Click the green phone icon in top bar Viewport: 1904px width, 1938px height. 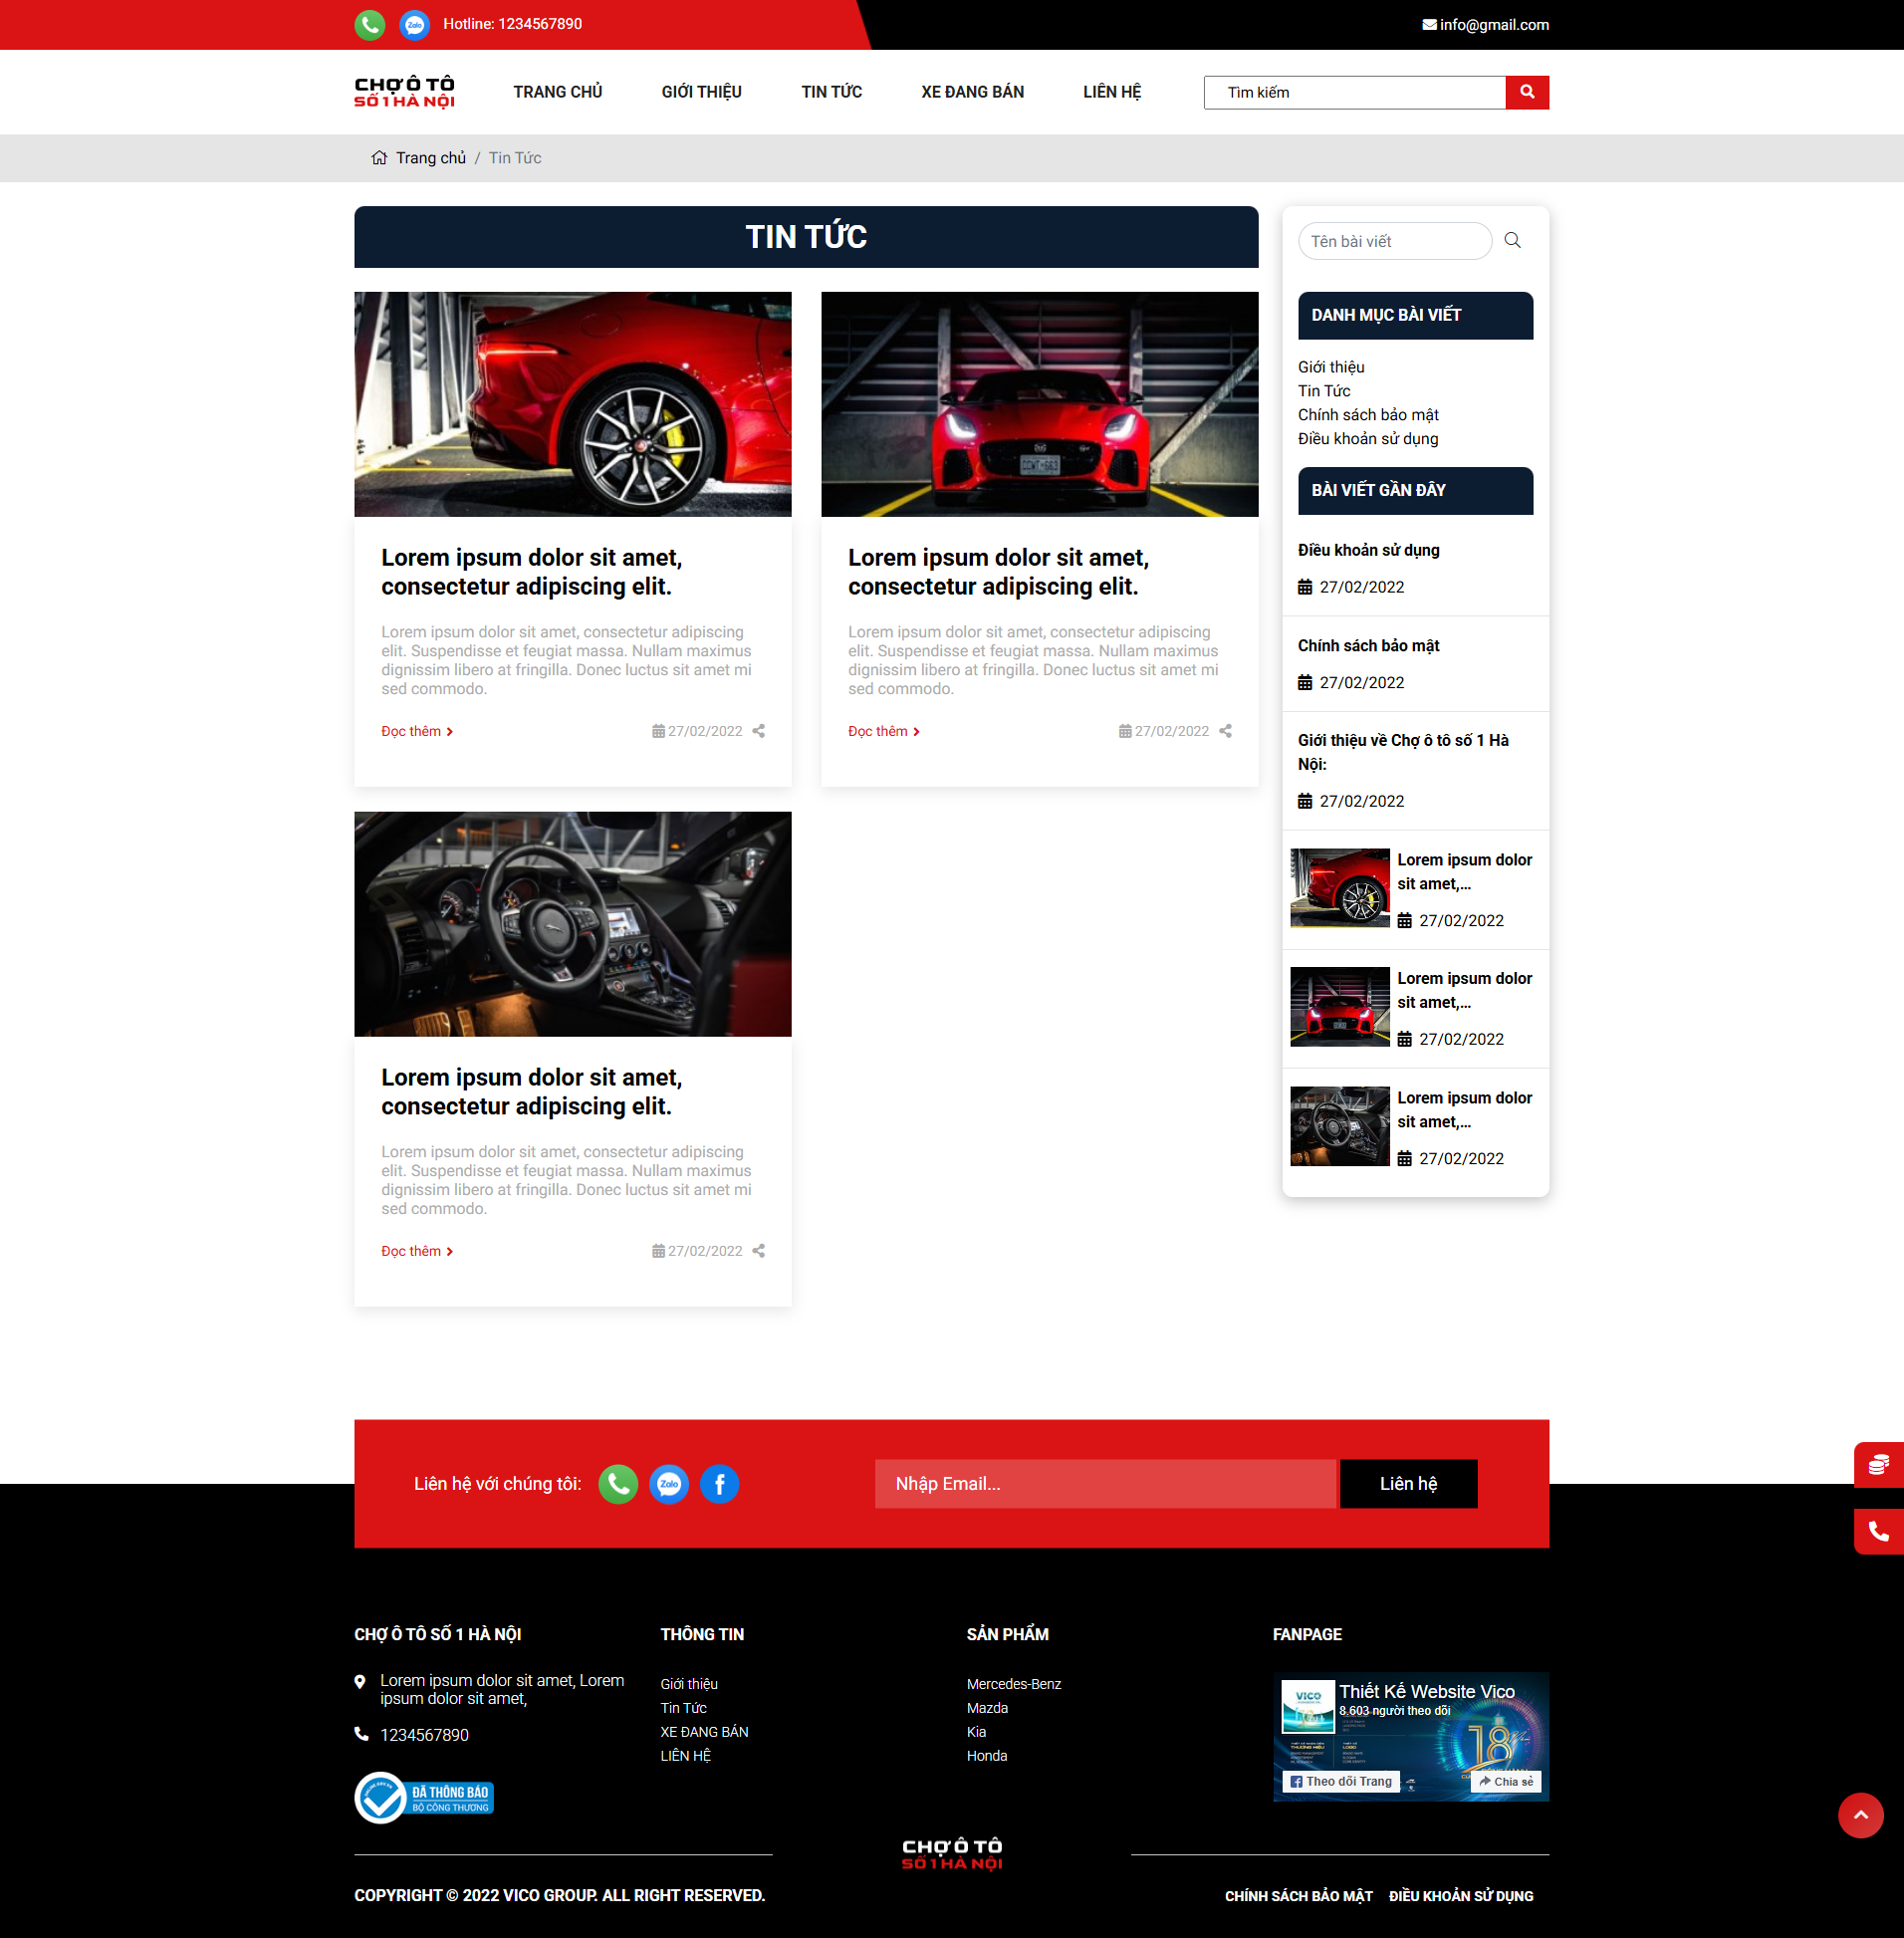pos(370,24)
